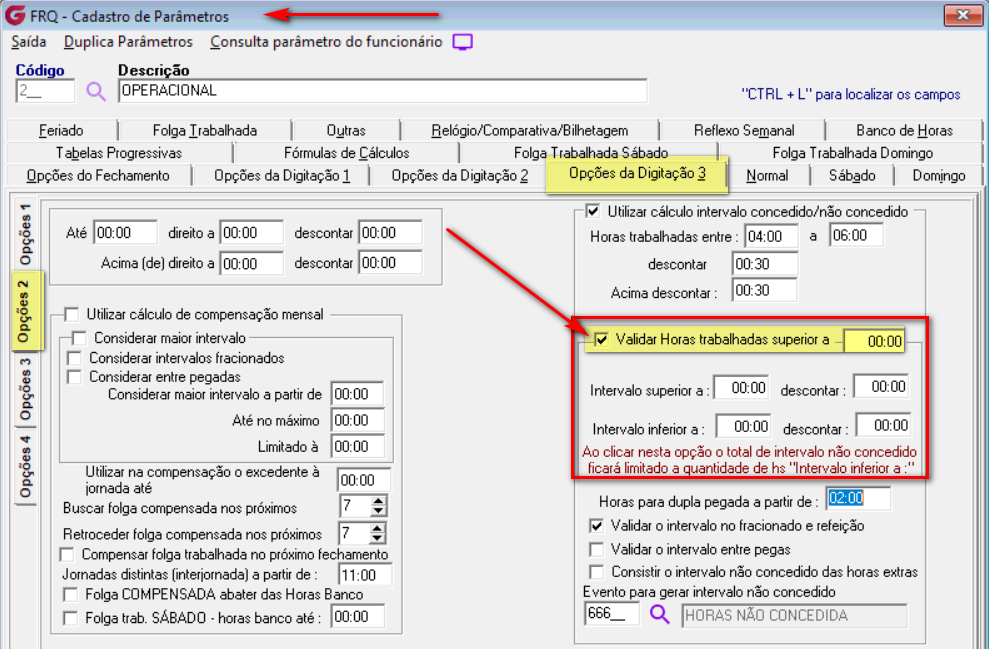
Task: Open the Normal tab
Action: [x=767, y=175]
